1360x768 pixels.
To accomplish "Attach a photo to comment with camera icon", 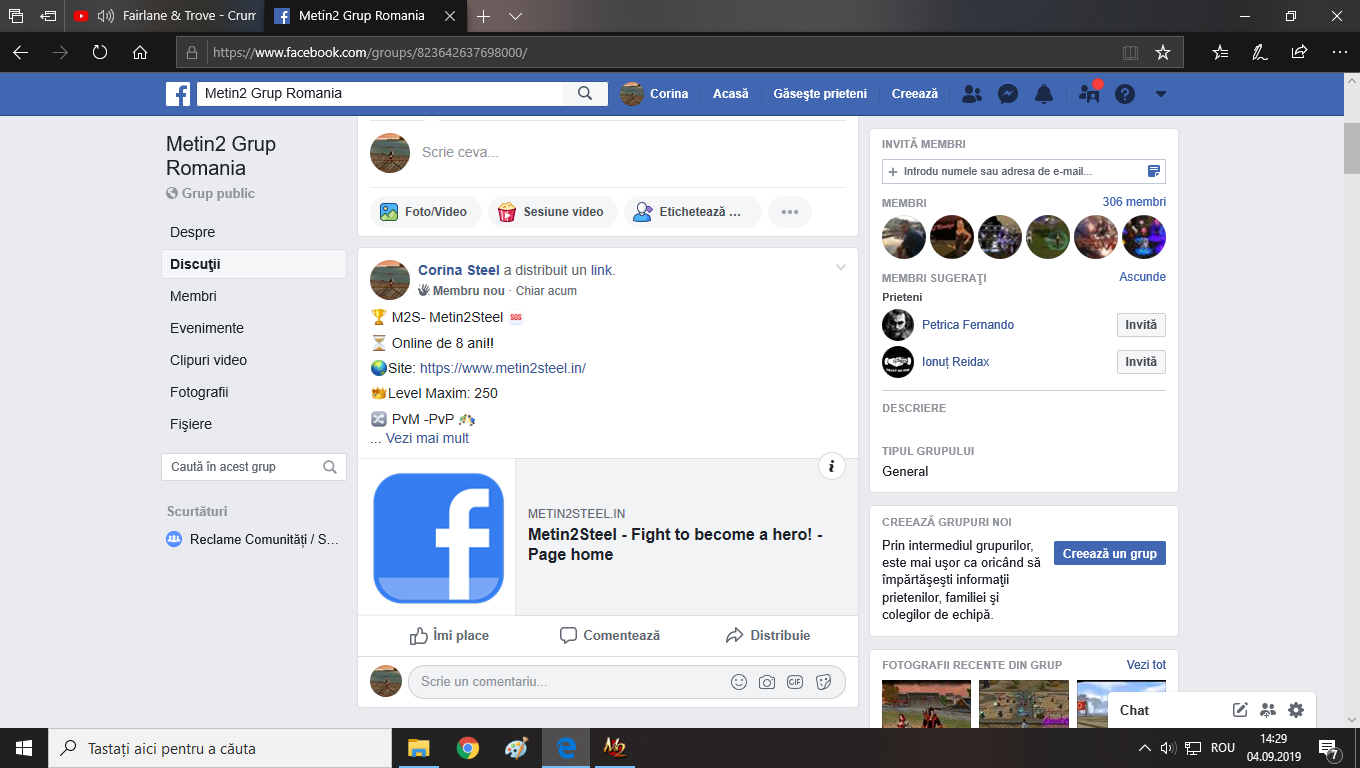I will 767,682.
